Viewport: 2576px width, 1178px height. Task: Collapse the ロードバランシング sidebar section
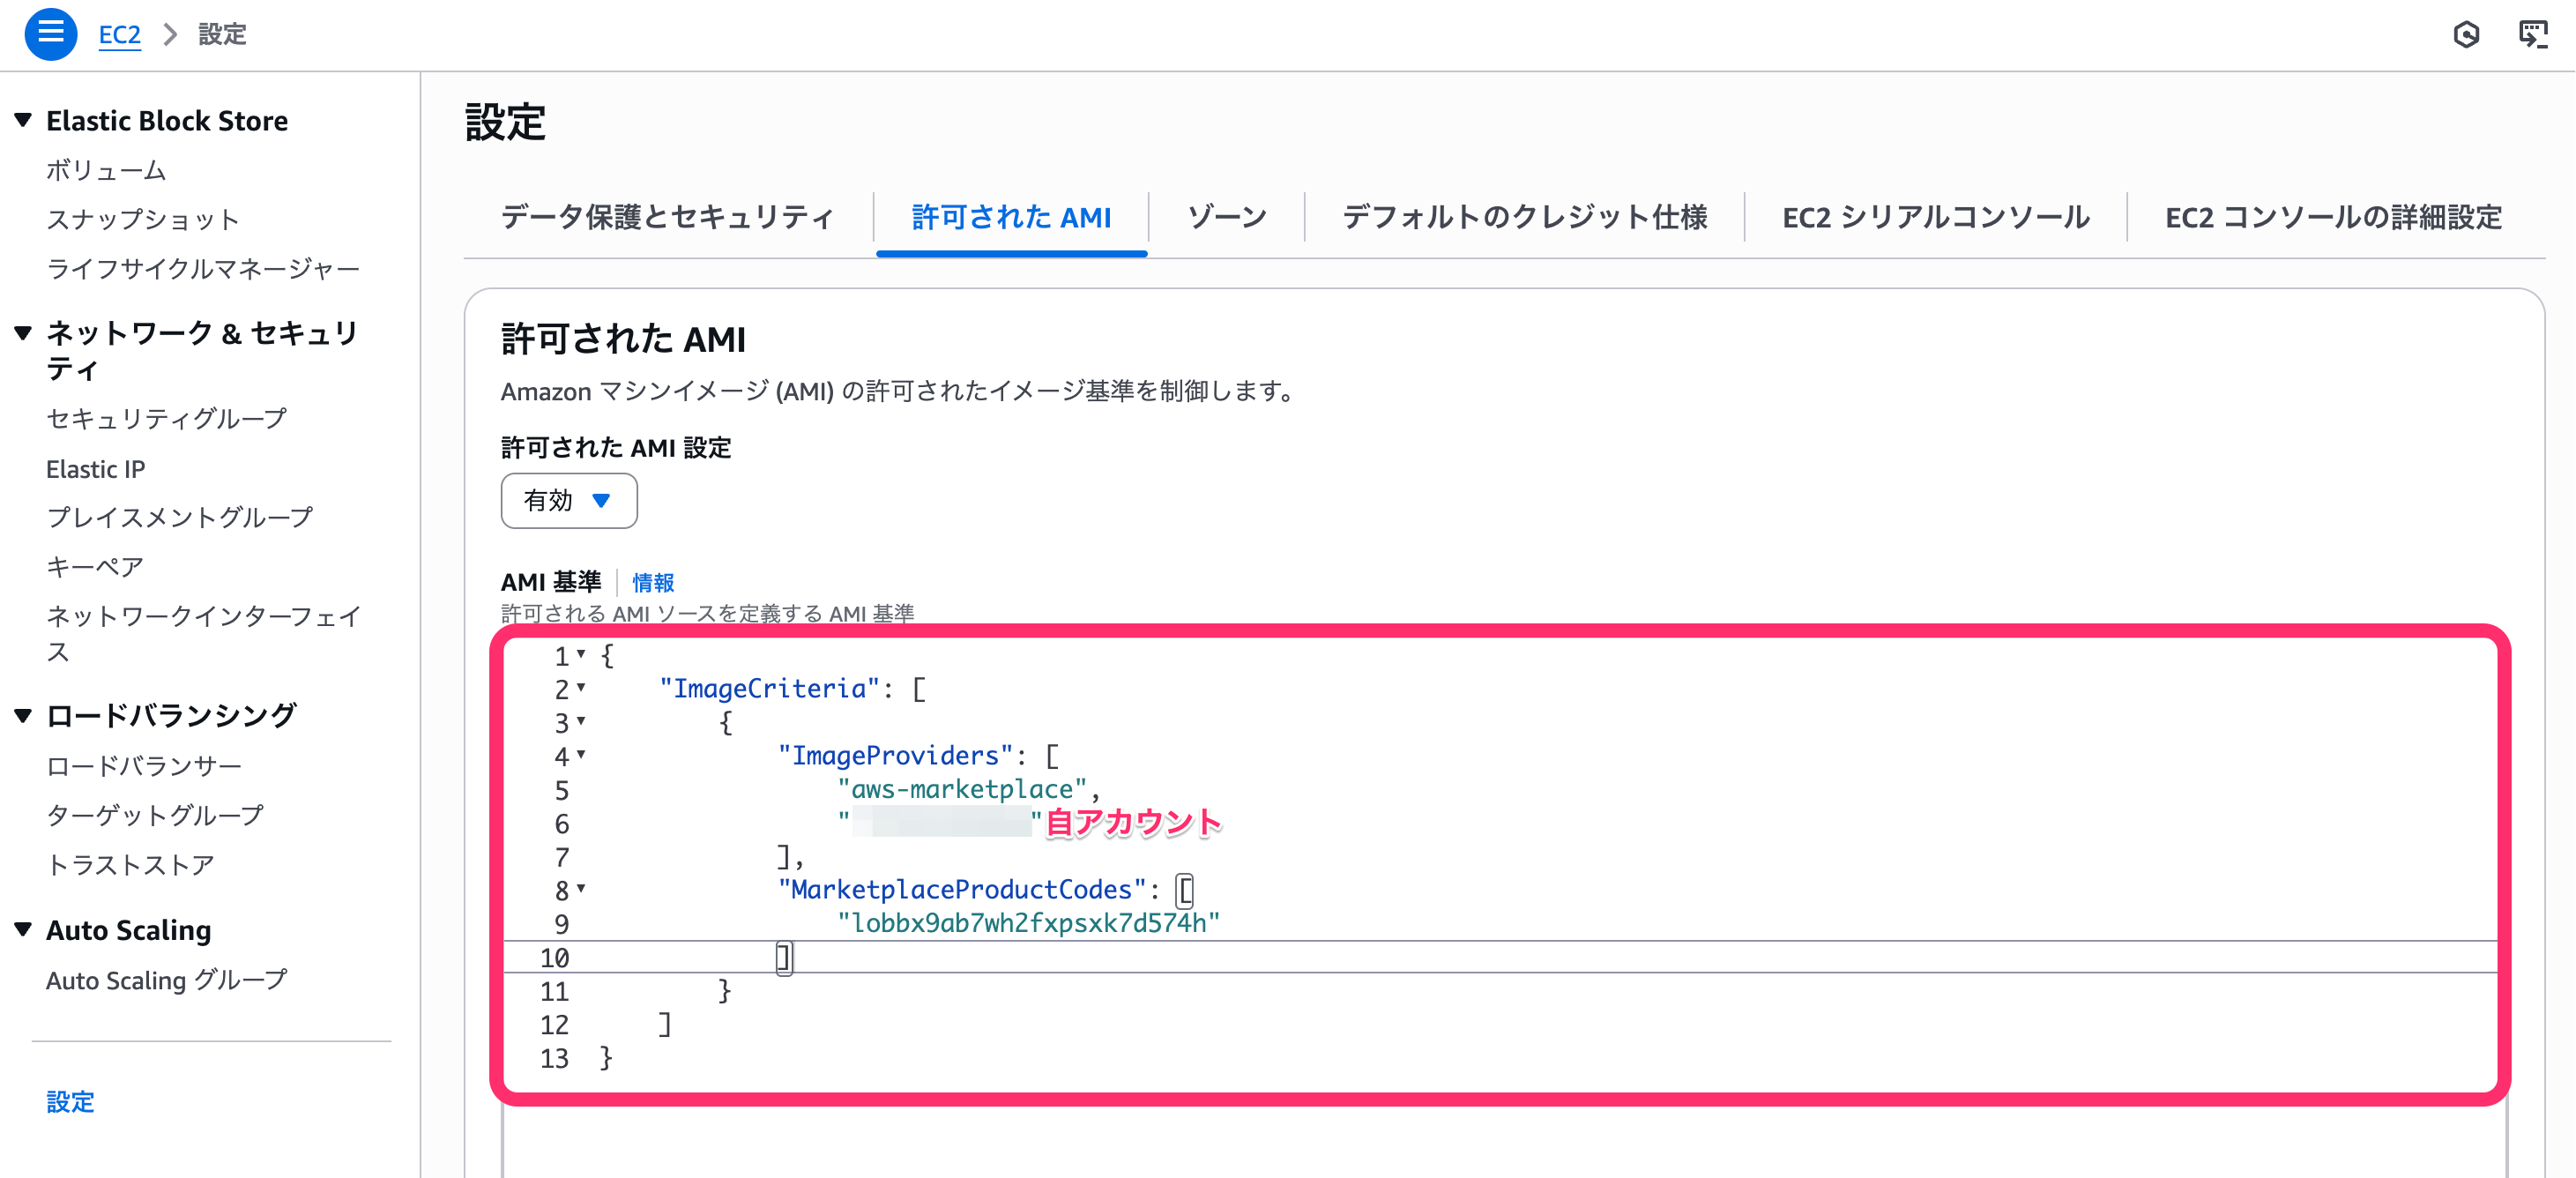click(x=24, y=715)
